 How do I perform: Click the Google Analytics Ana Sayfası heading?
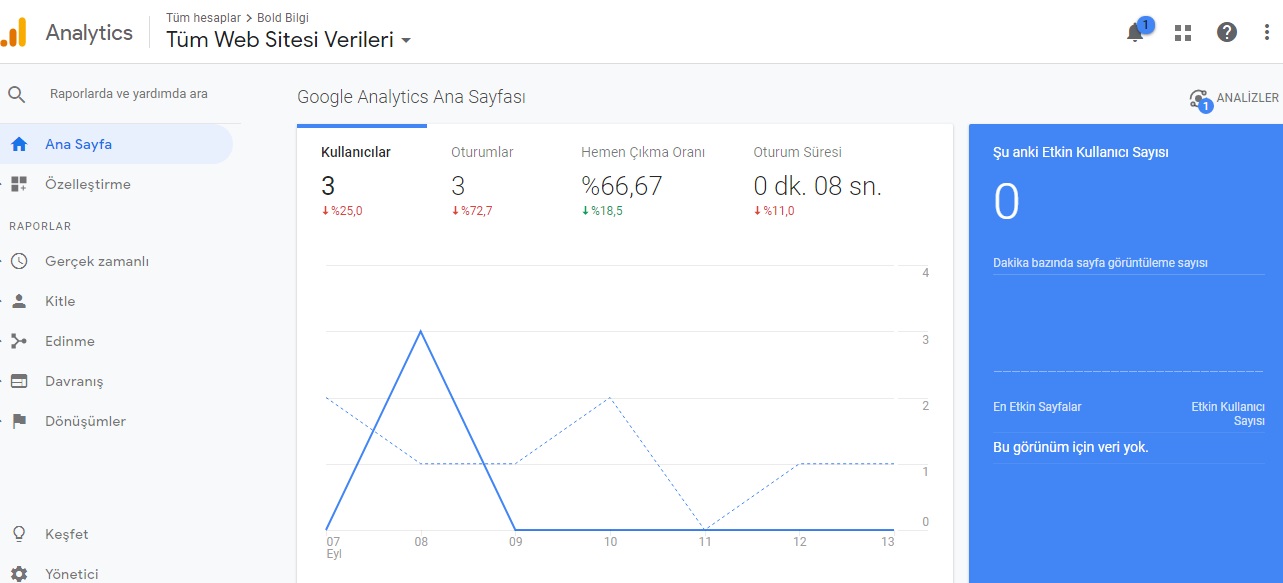(412, 97)
